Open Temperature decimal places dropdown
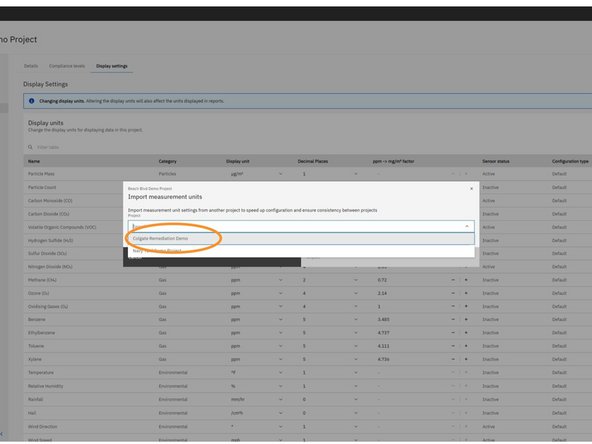This screenshot has height=444, width=592. [355, 373]
